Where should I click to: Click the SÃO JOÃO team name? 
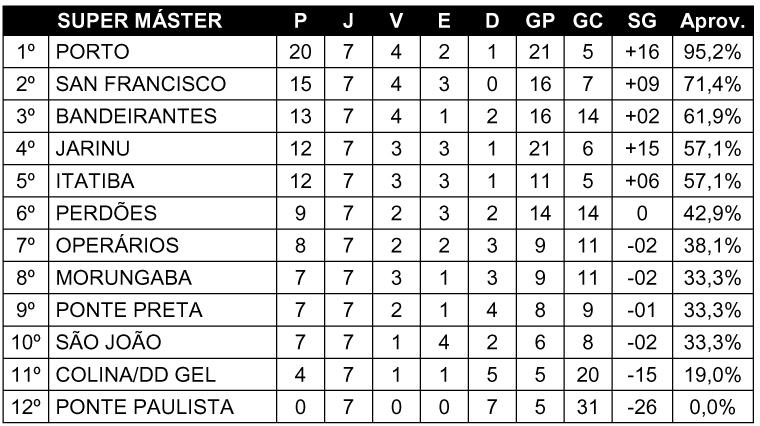(x=109, y=342)
